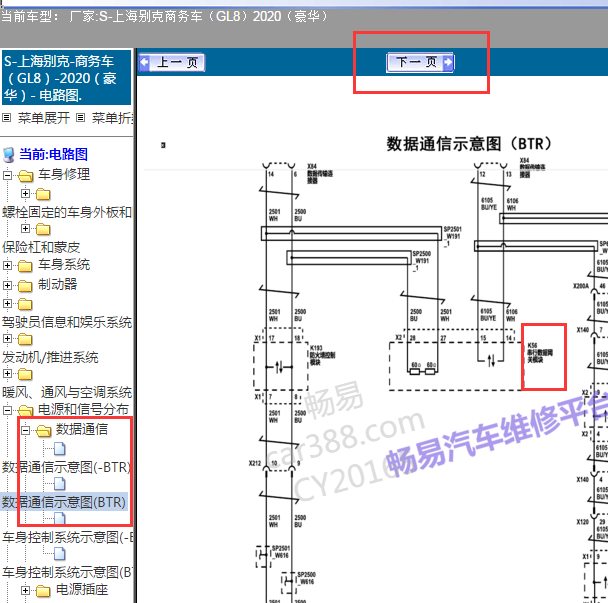Click the 菜单展开 expand-menu link
Screen dimensions: 608x603
(x=44, y=118)
